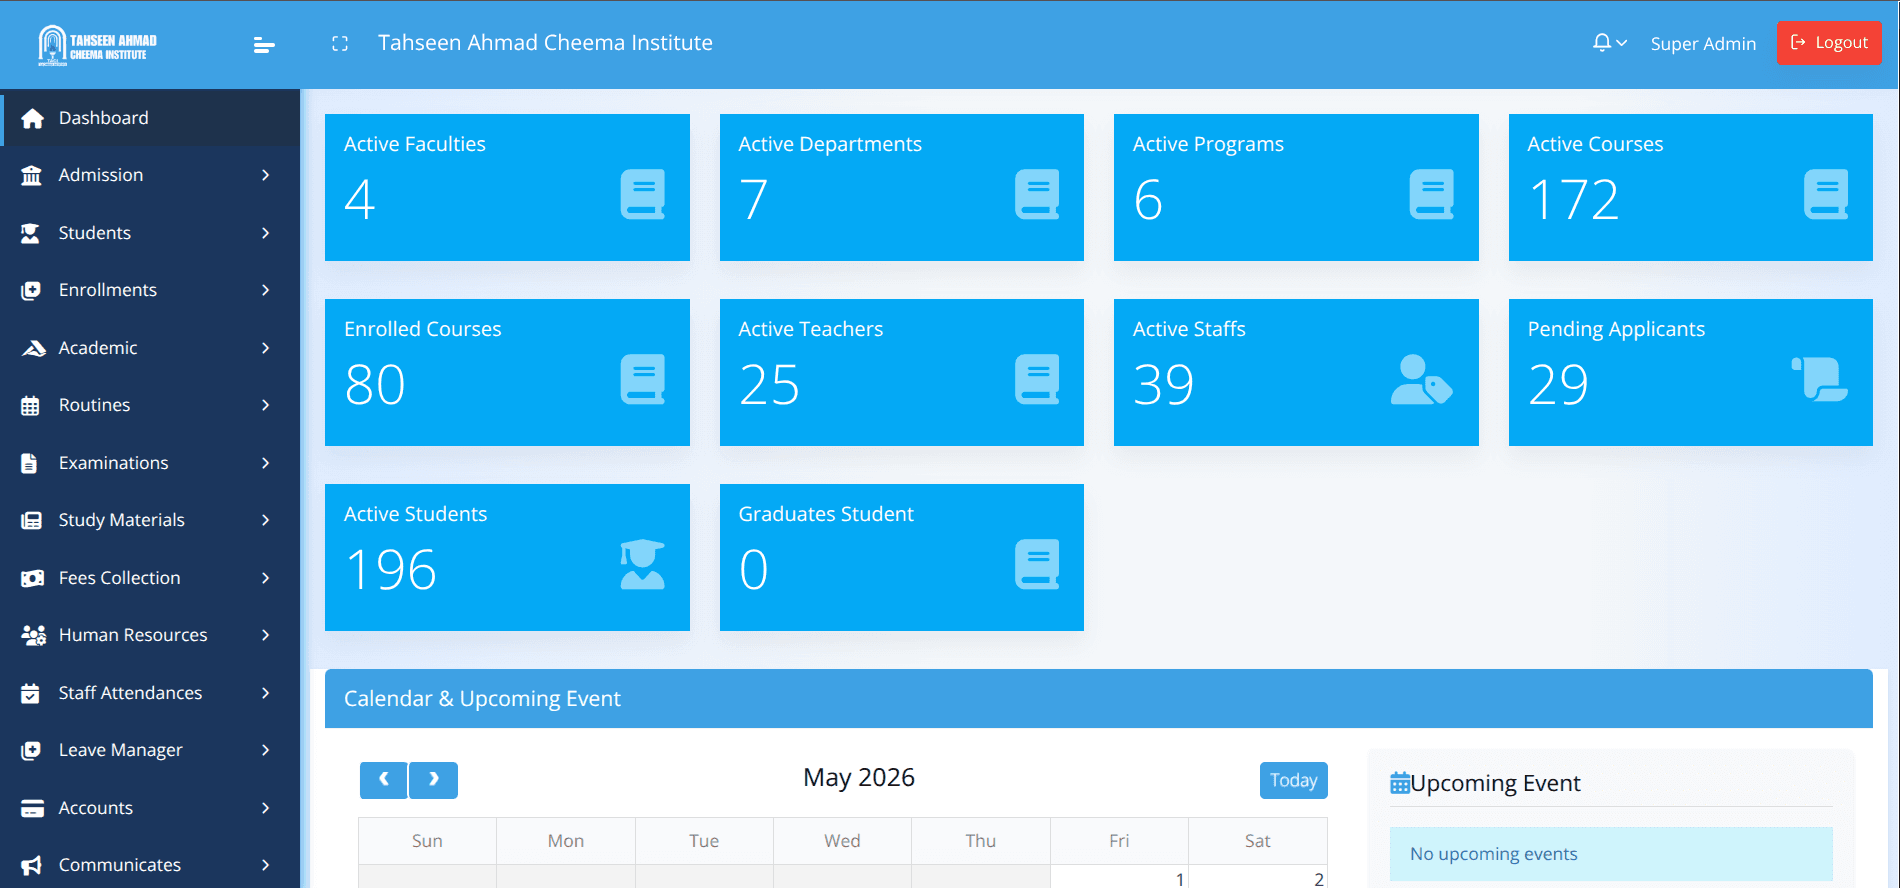
Task: Expand the Routines menu chevron
Action: coord(265,405)
